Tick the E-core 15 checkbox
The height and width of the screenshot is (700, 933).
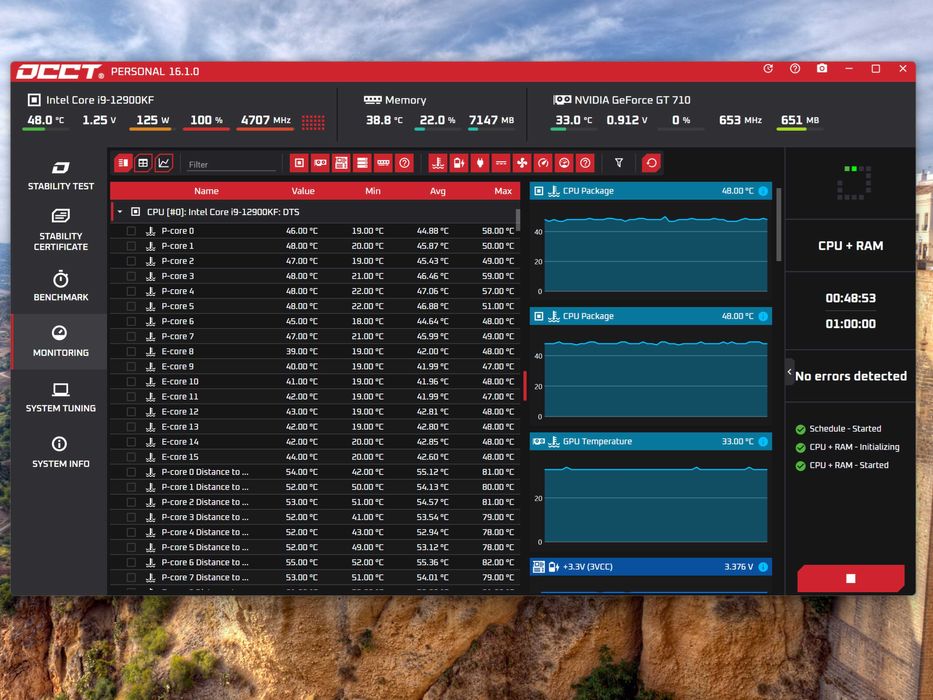point(131,457)
